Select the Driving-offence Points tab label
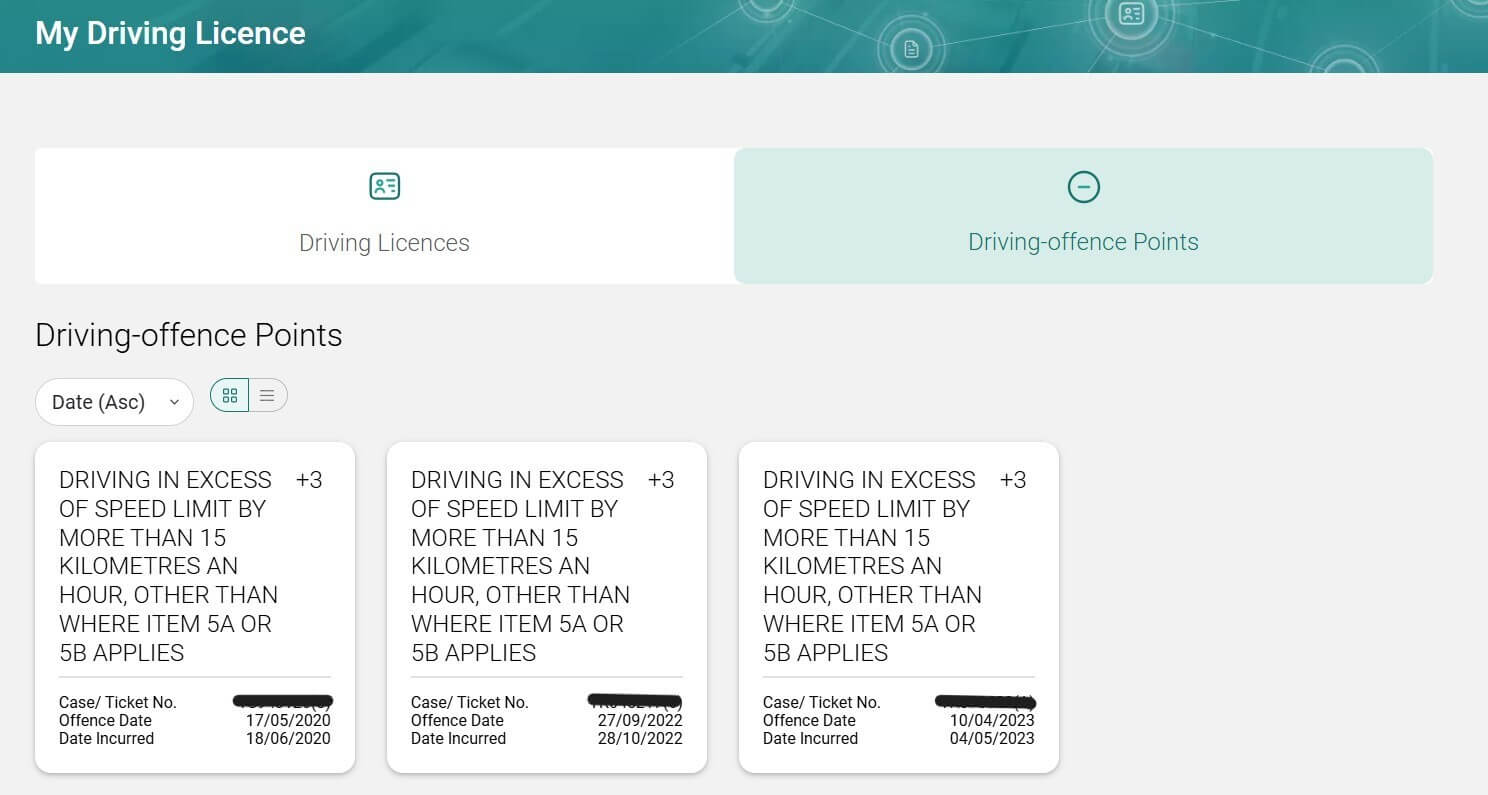 (x=1083, y=242)
